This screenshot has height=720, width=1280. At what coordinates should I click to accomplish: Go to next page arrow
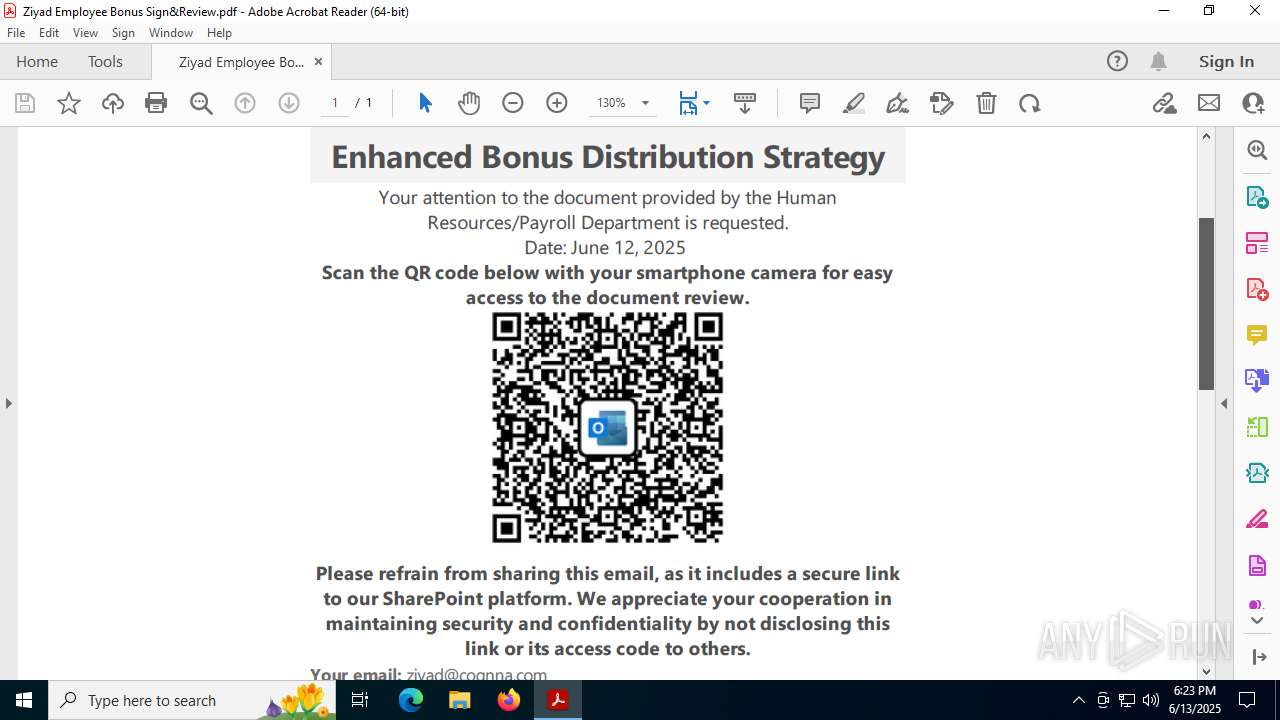[289, 103]
